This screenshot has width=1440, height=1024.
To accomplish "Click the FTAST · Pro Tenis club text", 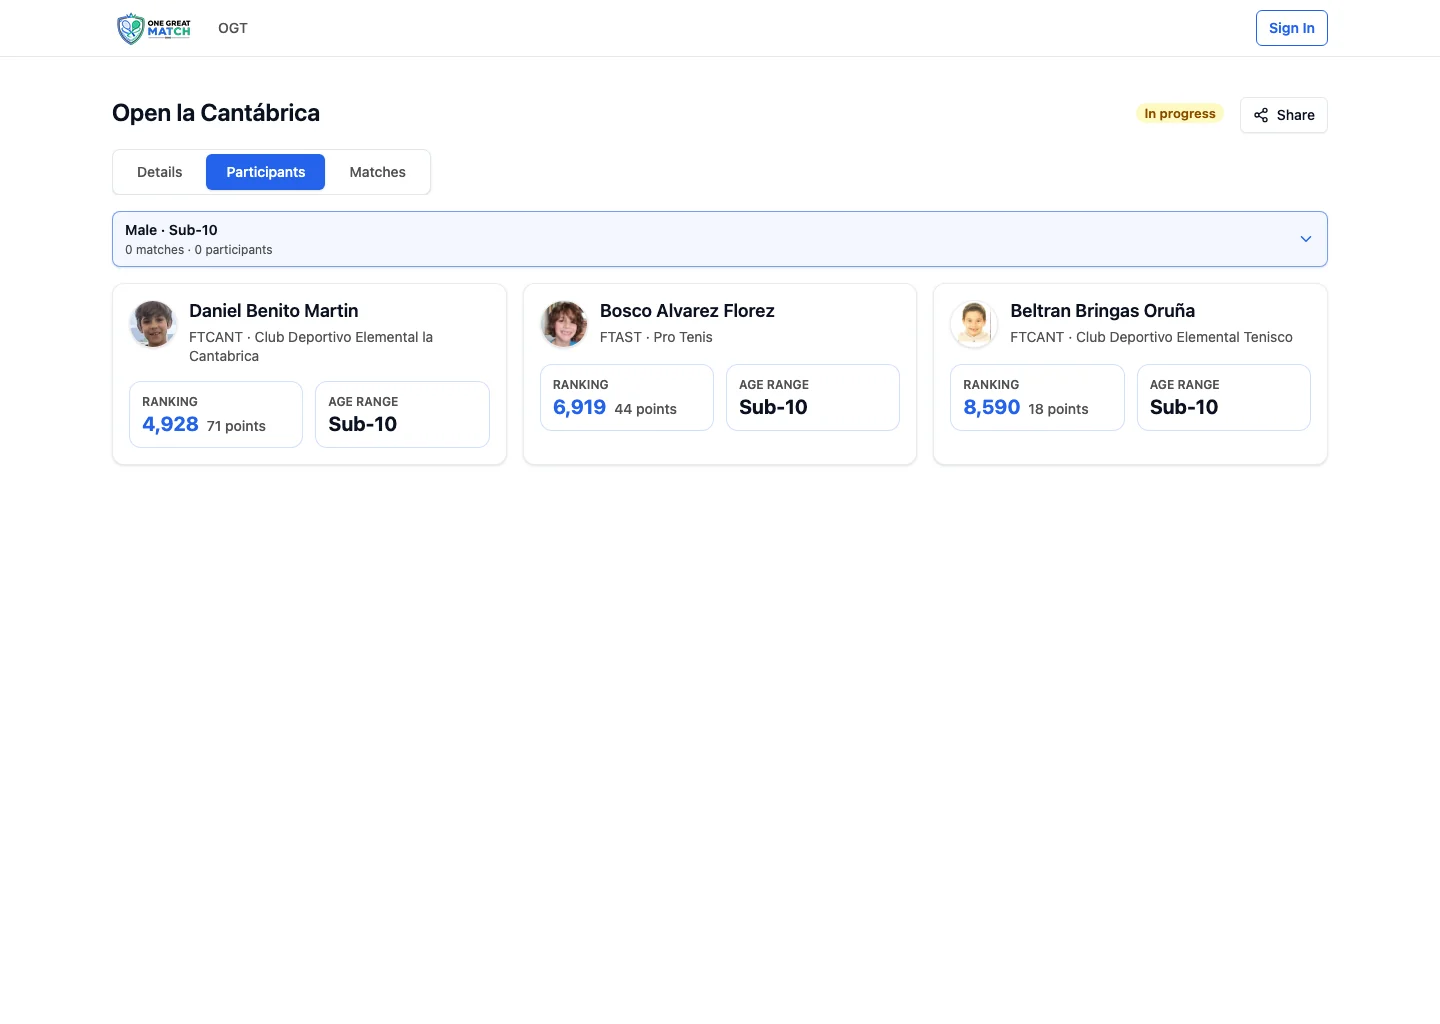I will pyautogui.click(x=656, y=337).
